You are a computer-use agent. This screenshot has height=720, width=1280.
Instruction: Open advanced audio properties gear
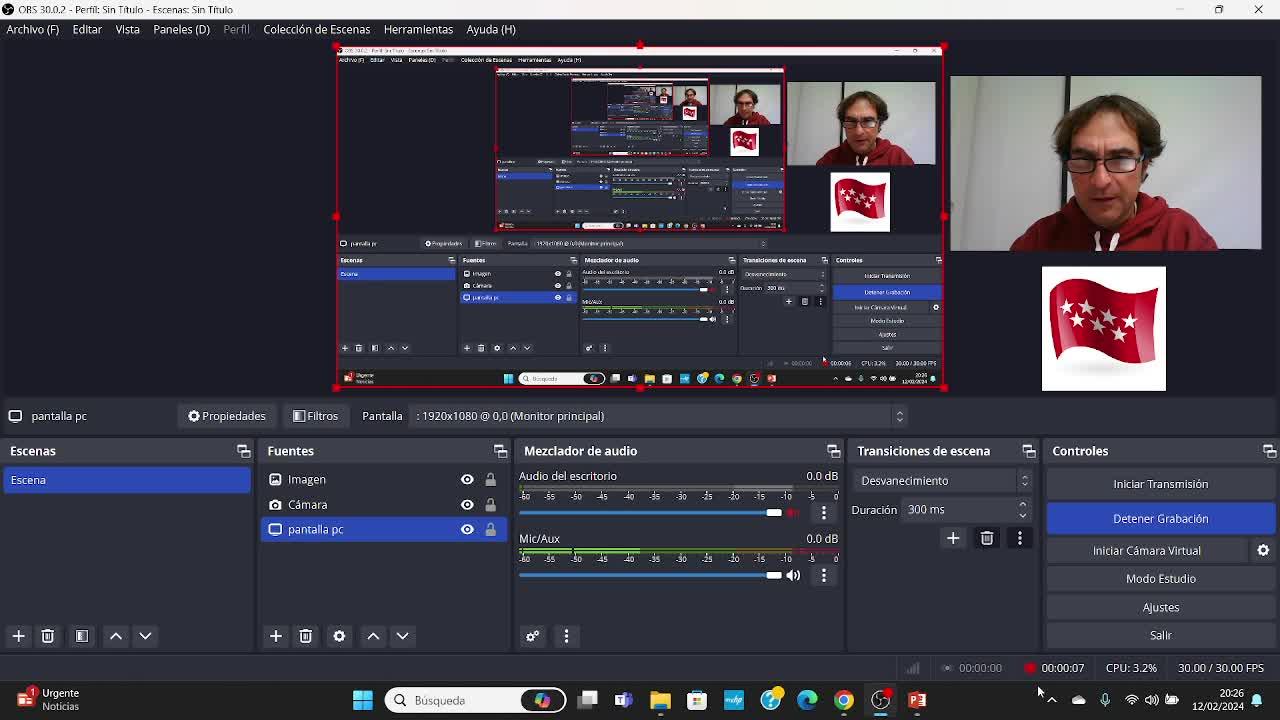coord(532,636)
